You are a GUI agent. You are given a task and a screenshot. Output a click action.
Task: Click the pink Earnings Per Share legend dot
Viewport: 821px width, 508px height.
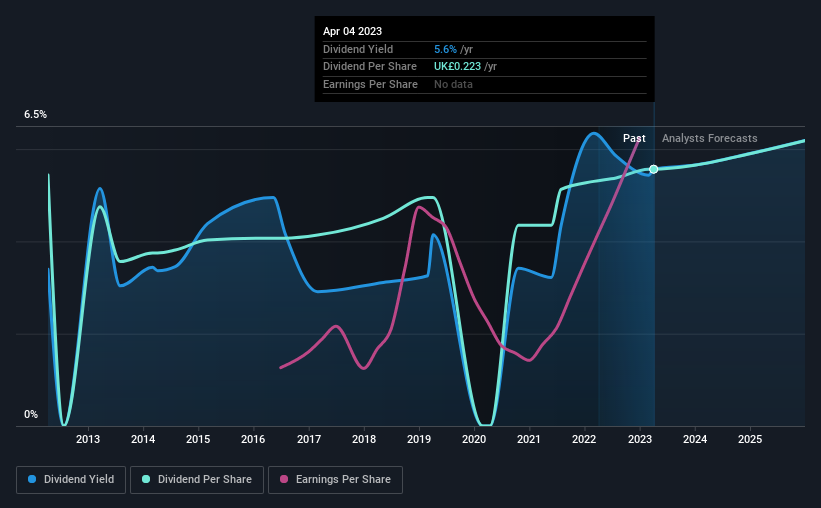[284, 479]
